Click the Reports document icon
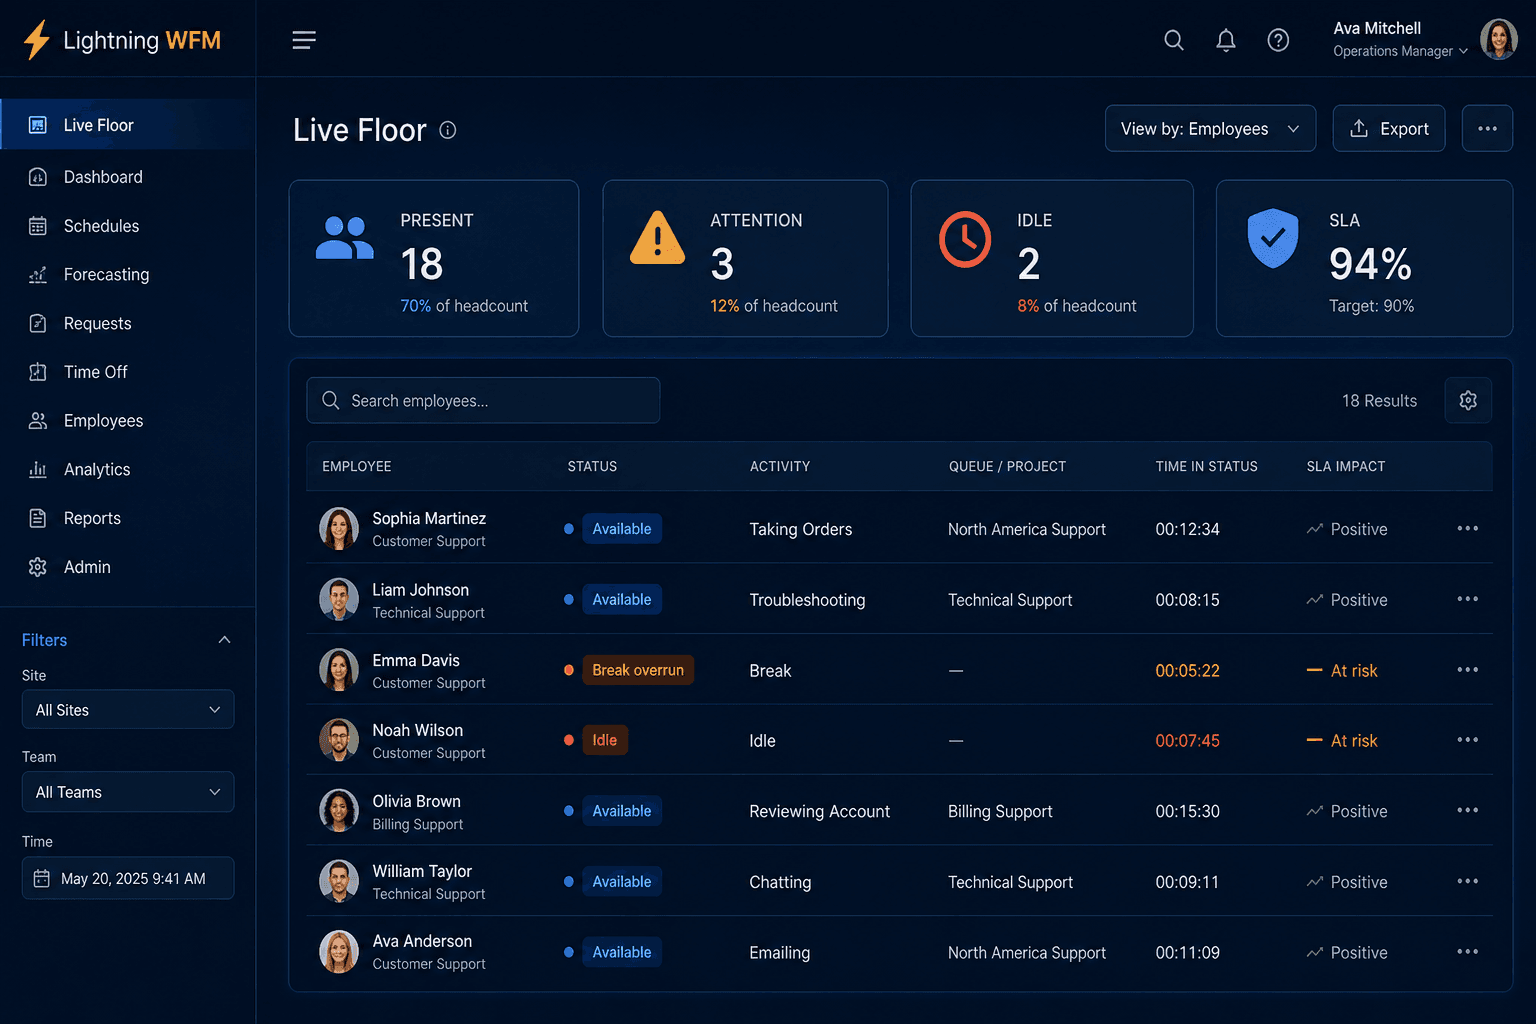 (x=38, y=518)
